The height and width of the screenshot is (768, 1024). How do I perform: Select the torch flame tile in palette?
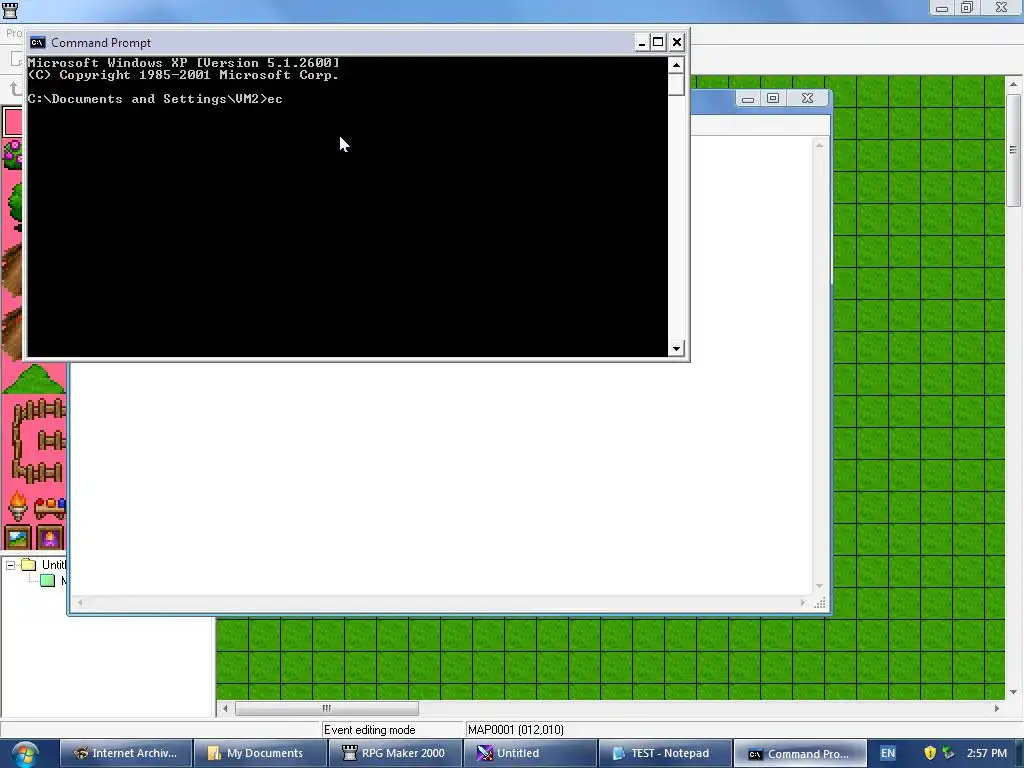(18, 505)
